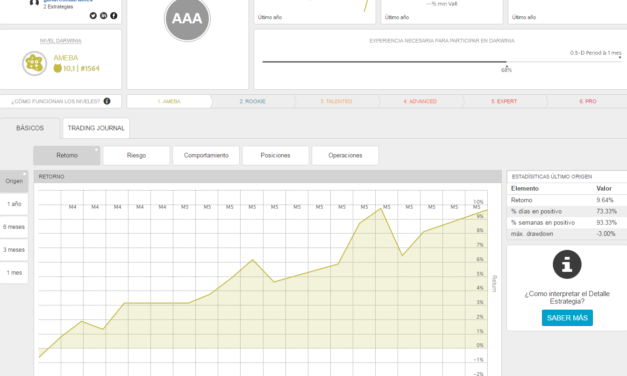This screenshot has height=376, width=627.
Task: Click the return chart peak near 10%
Action: click(380, 208)
